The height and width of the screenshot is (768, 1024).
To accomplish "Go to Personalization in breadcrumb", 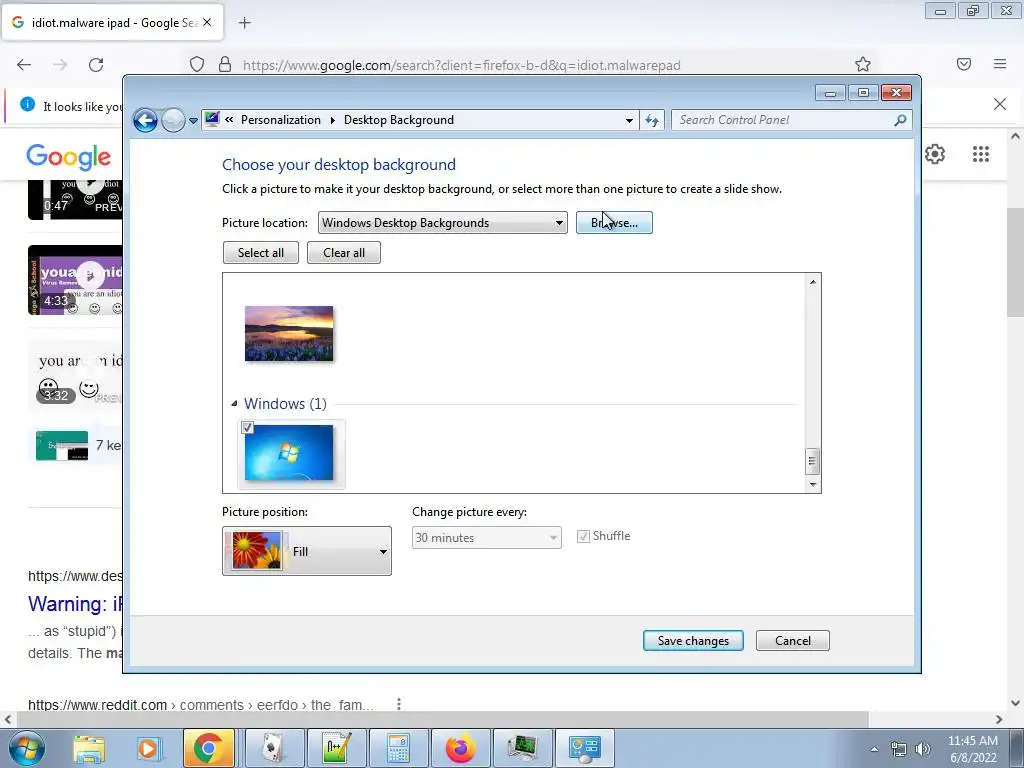I will pos(281,120).
